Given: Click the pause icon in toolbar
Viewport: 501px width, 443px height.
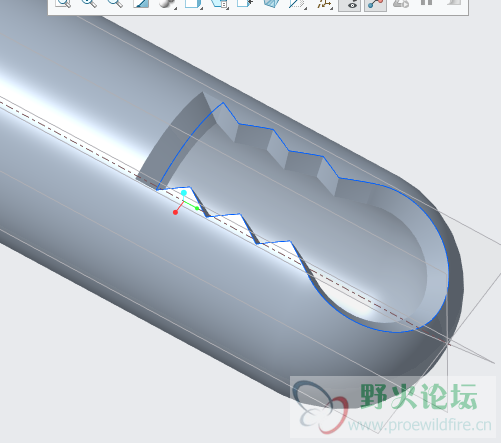Looking at the screenshot, I should pyautogui.click(x=427, y=3).
